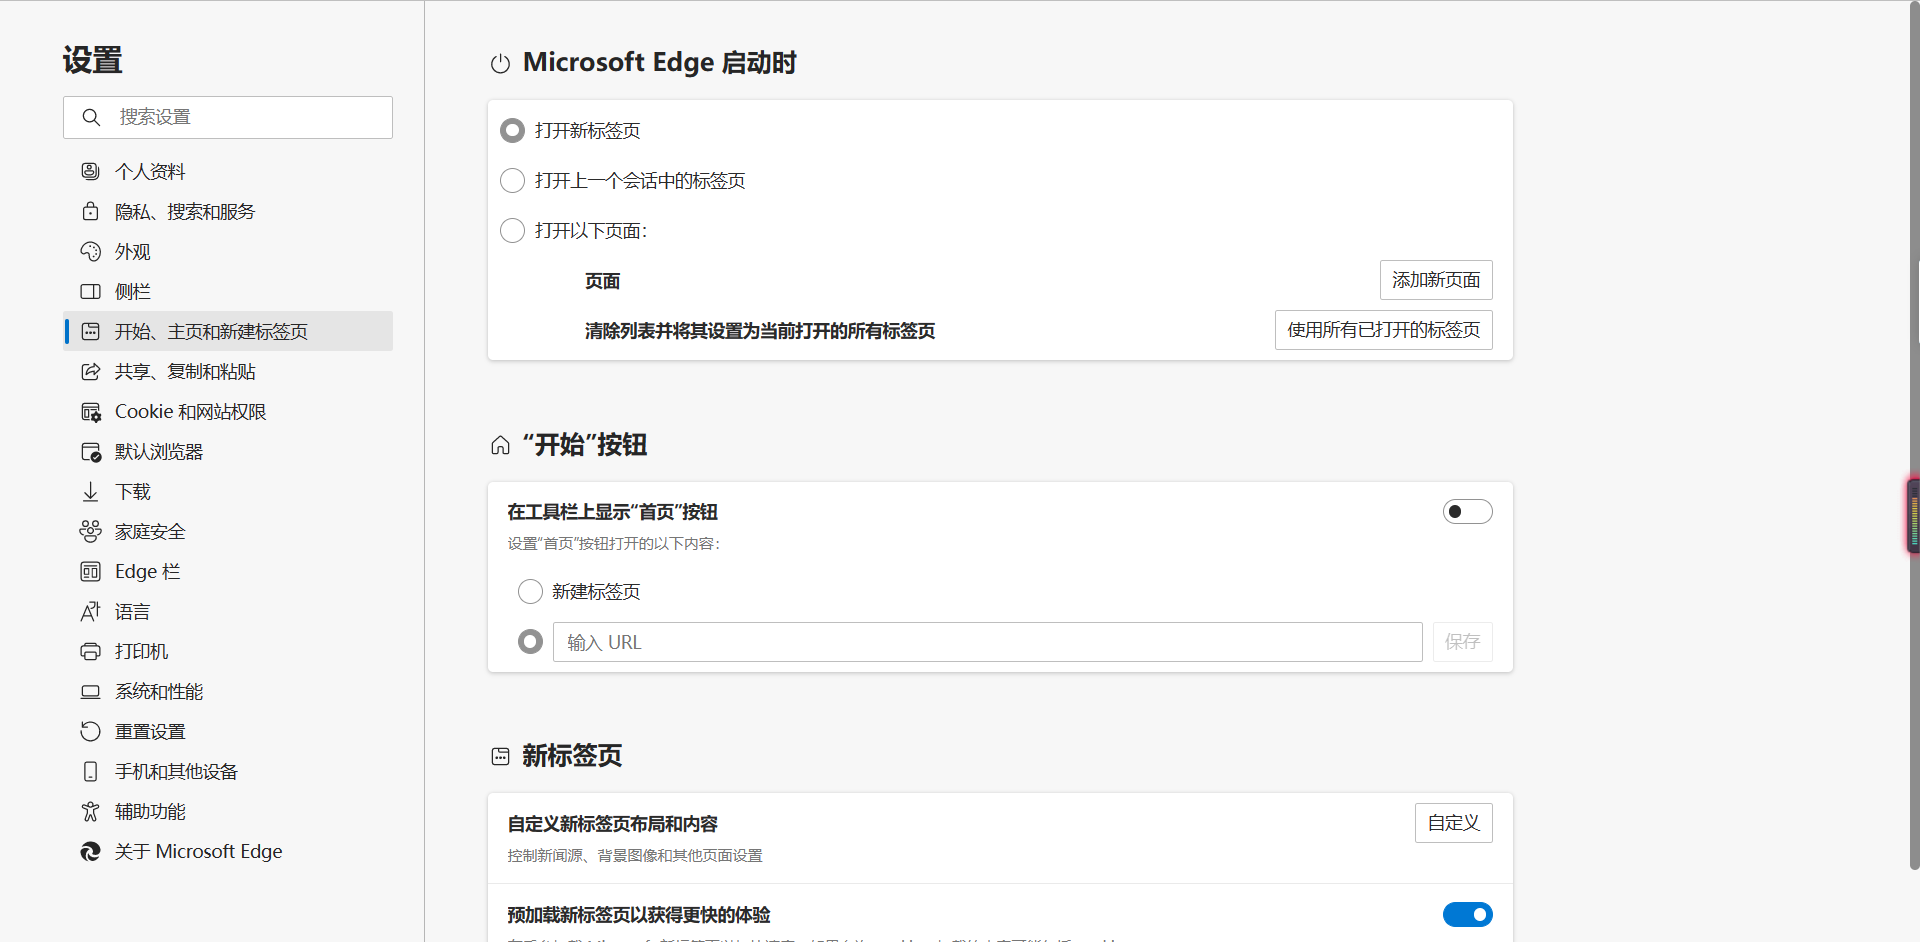Click the family icon next to 家庭安全
The height and width of the screenshot is (942, 1920).
90,531
